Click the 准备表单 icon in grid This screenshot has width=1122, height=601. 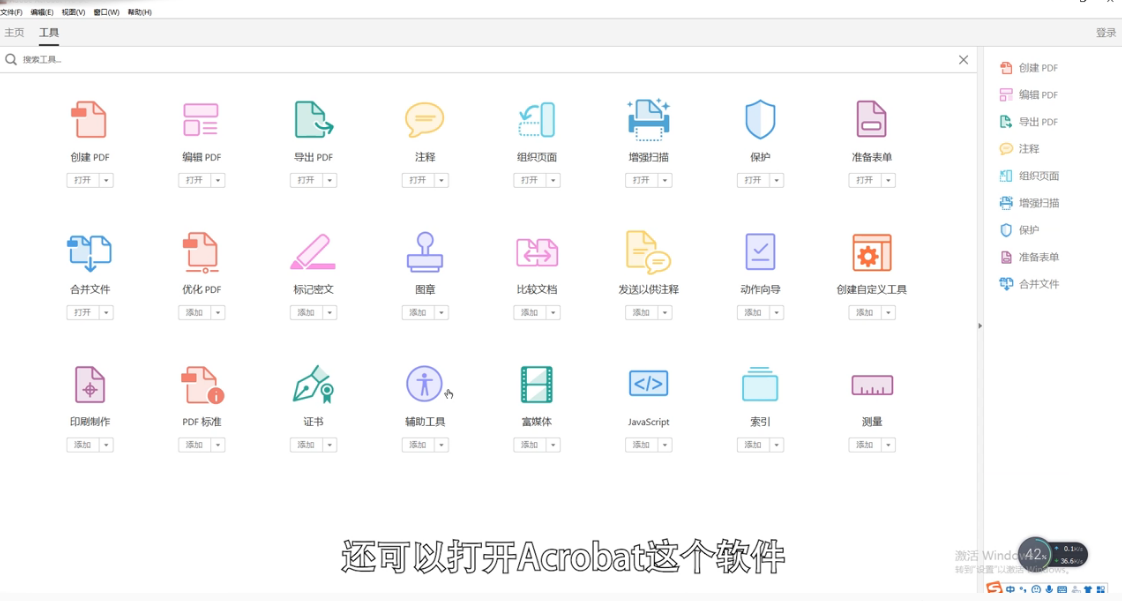click(872, 119)
